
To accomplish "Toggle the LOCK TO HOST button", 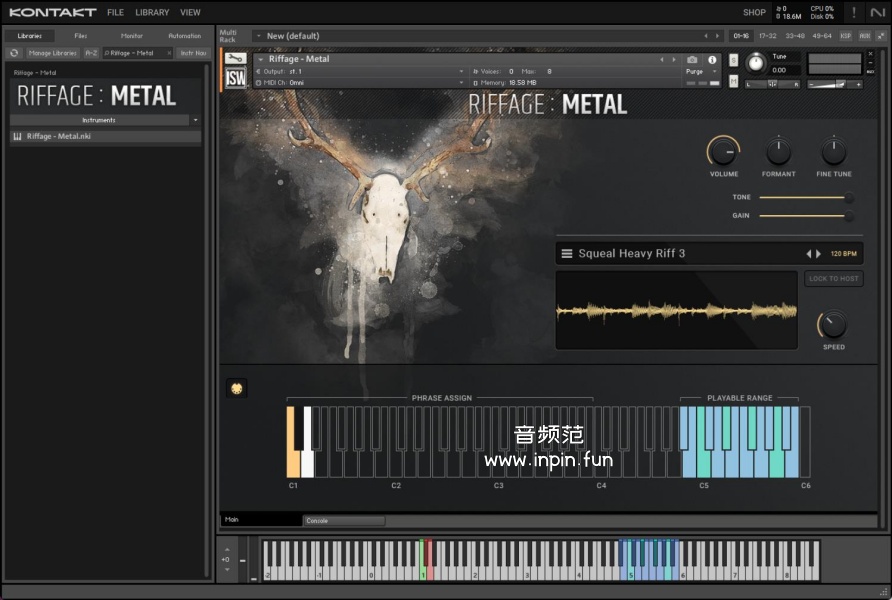I will (x=833, y=279).
